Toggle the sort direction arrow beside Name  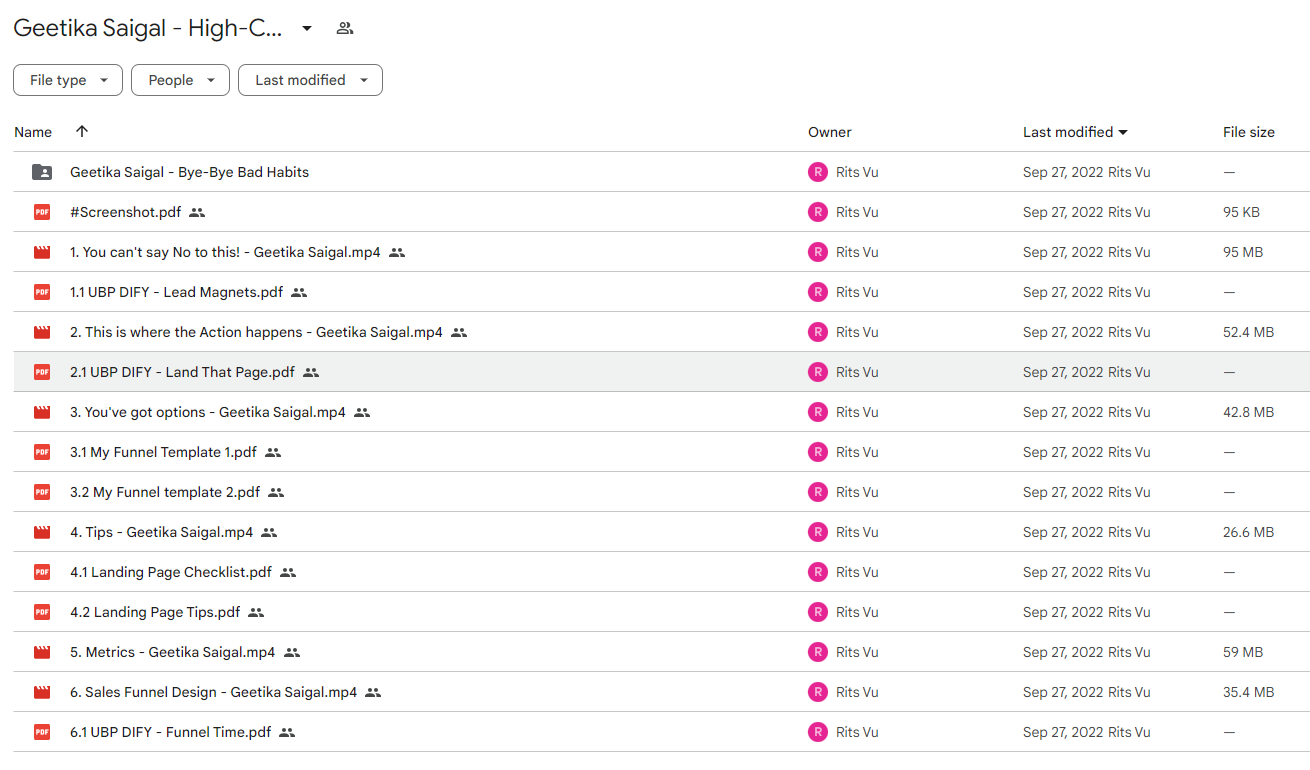tap(82, 132)
